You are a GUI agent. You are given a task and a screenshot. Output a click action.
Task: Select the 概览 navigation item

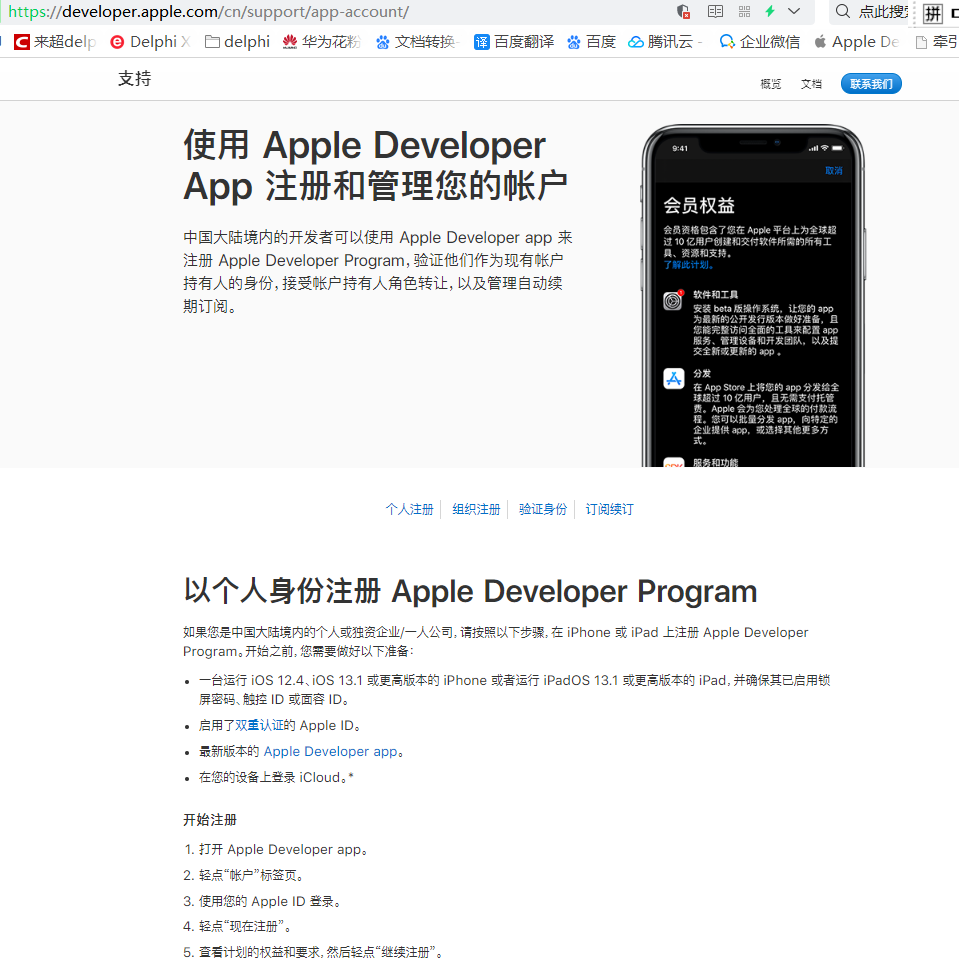click(x=771, y=84)
